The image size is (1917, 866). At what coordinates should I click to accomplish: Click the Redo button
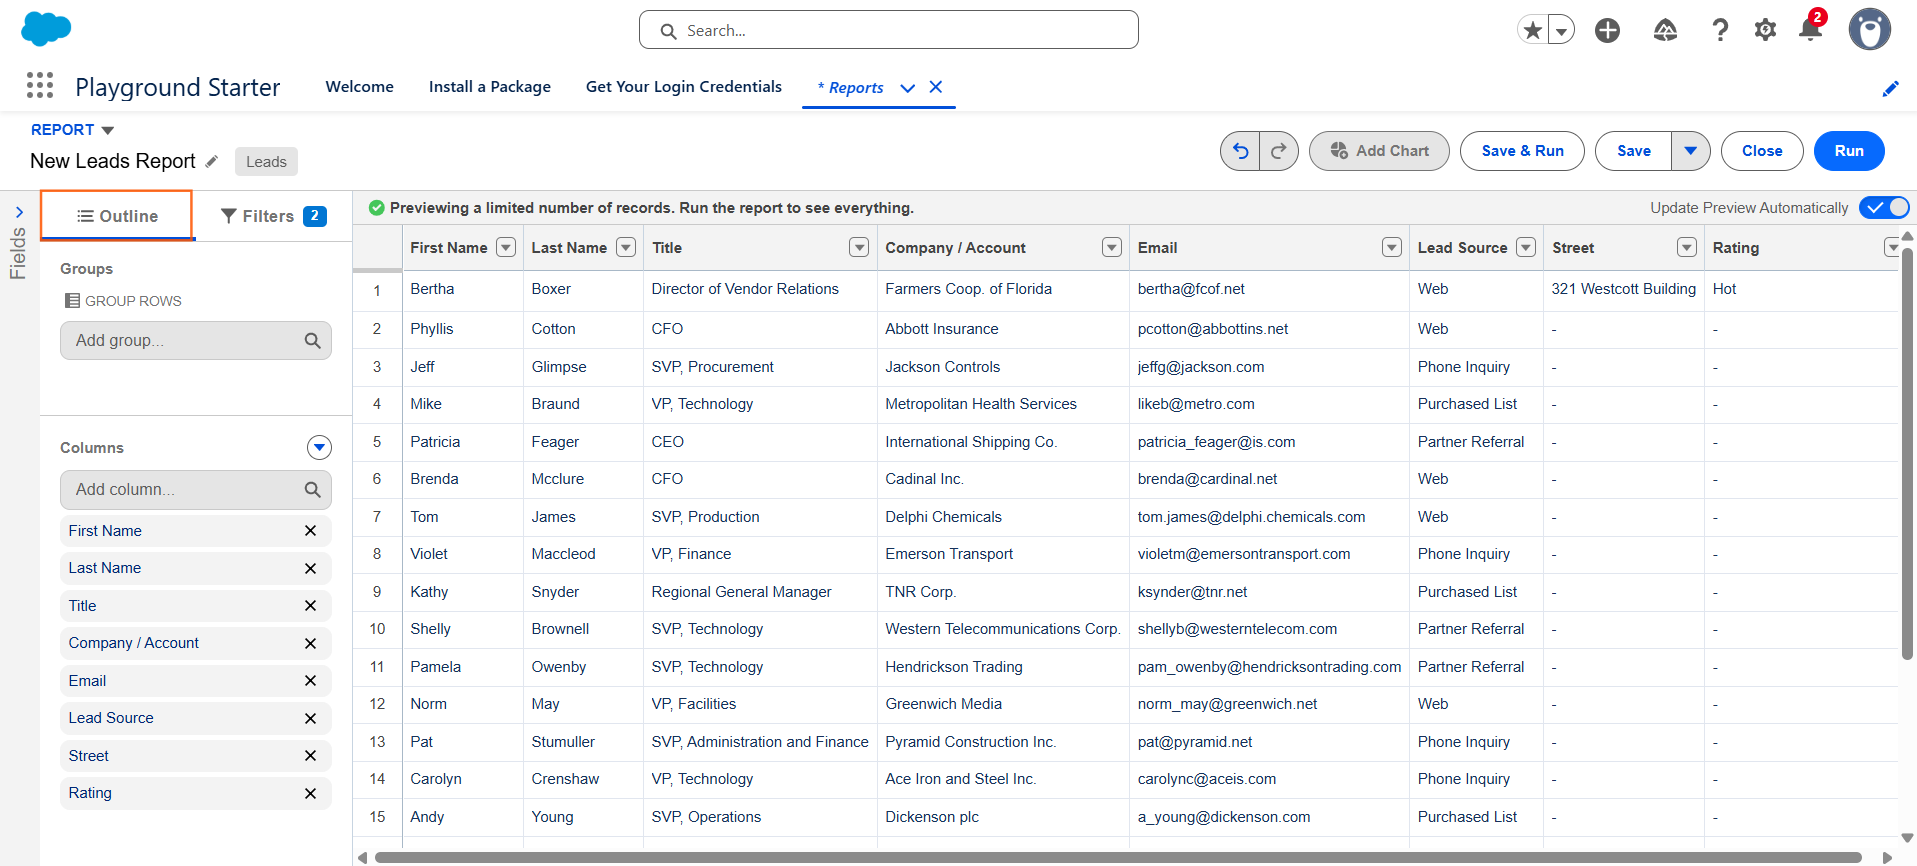click(x=1279, y=151)
